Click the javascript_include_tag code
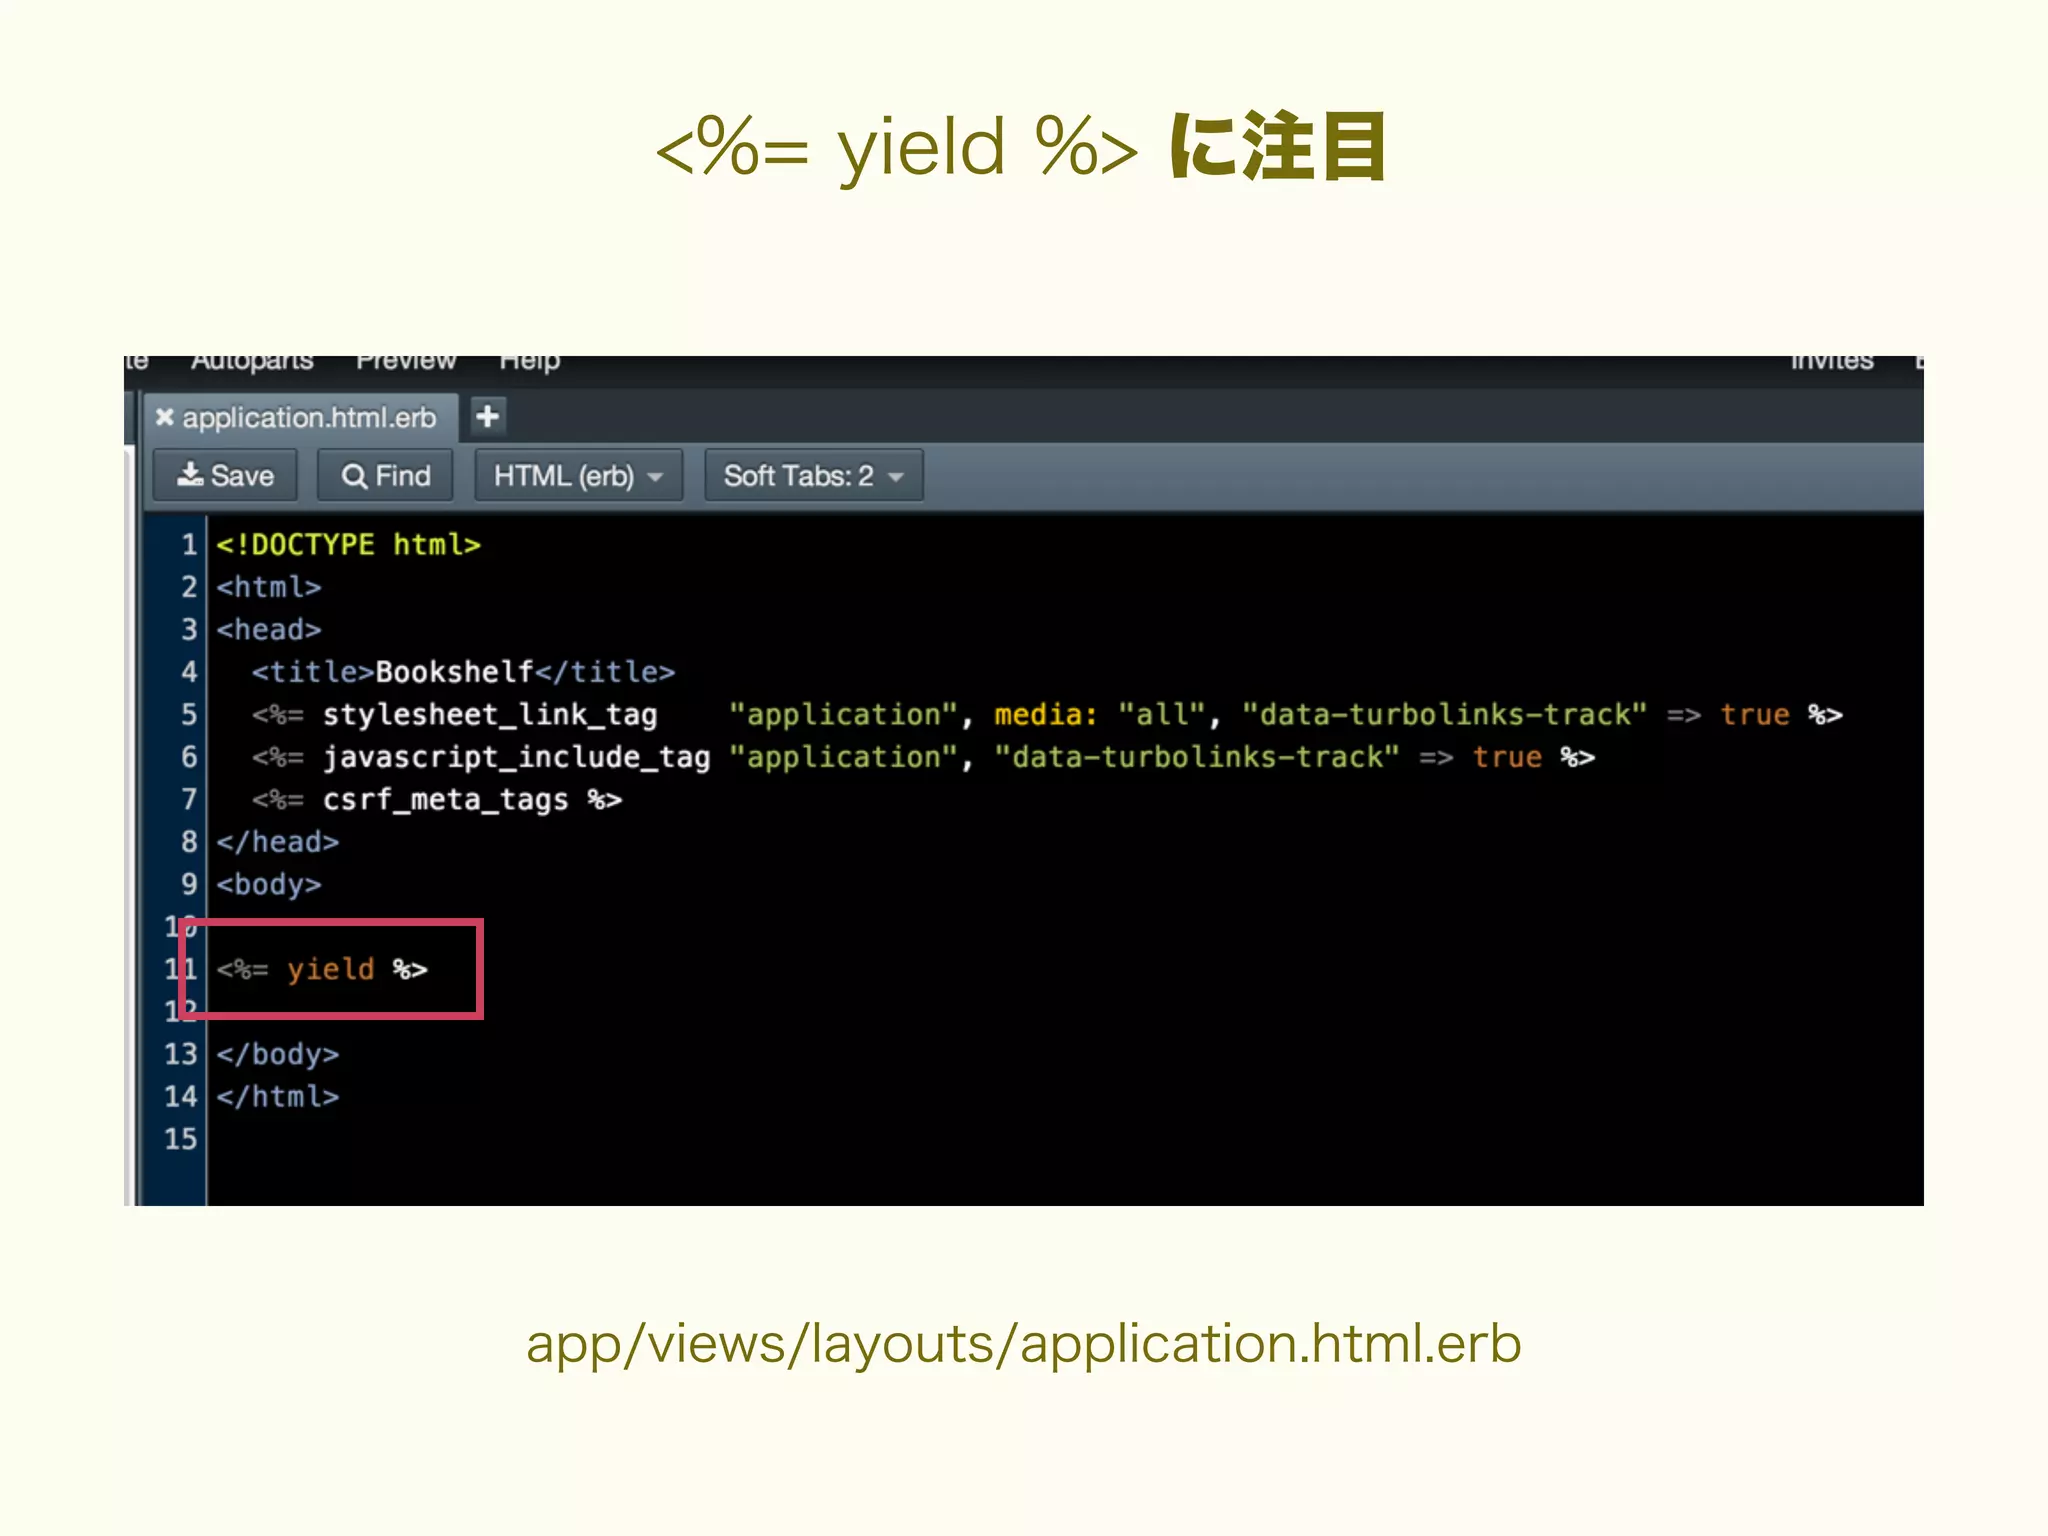The image size is (2048, 1536). pos(516,757)
